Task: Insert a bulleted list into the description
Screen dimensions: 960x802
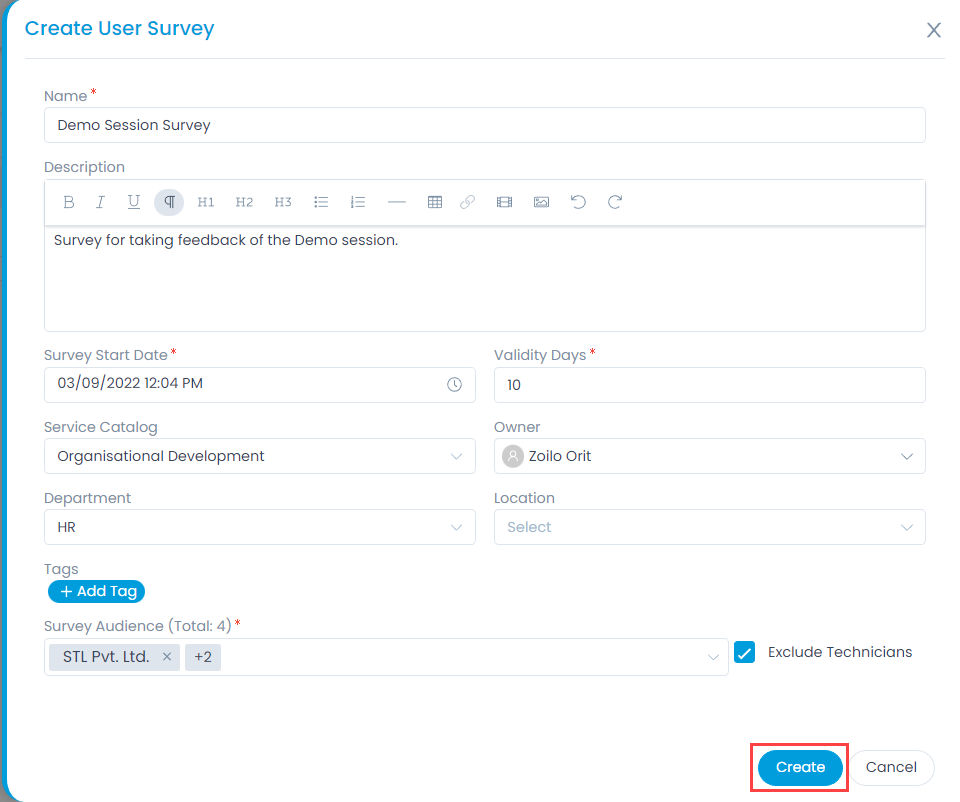Action: pyautogui.click(x=321, y=201)
